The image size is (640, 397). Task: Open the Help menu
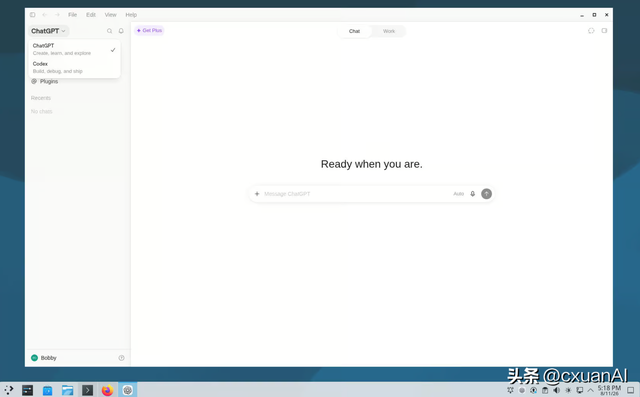131,15
